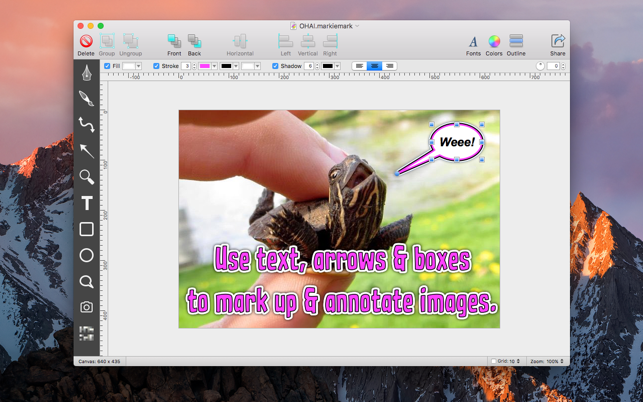Viewport: 643px width, 402px height.
Task: Select the Brush tool
Action: pyautogui.click(x=87, y=98)
